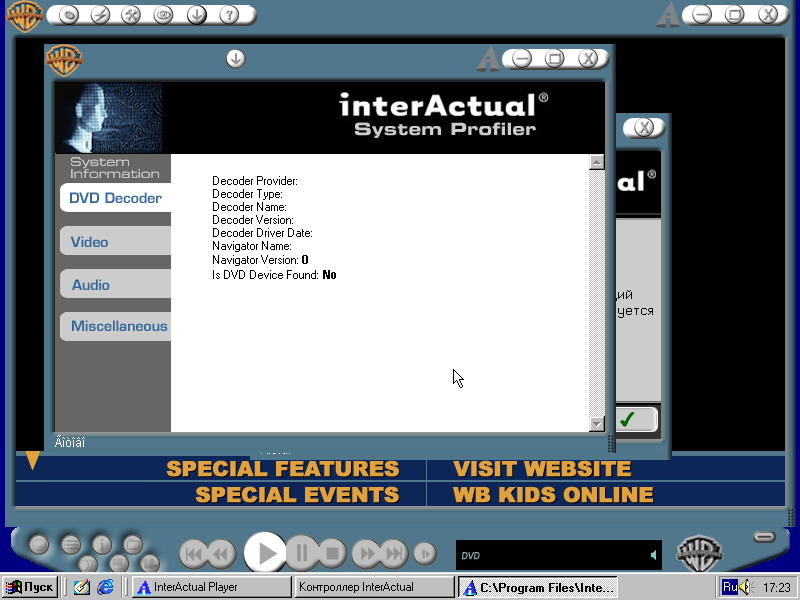Click 'Decoder Provider:' label
The width and height of the screenshot is (800, 600).
(x=255, y=181)
